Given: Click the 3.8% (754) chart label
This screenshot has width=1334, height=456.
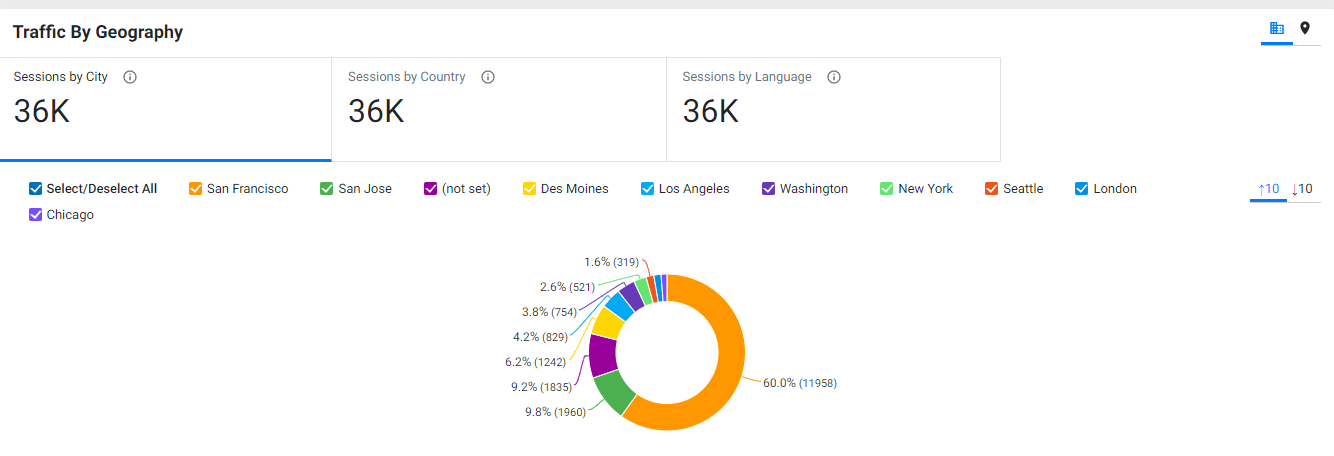Looking at the screenshot, I should tap(549, 312).
